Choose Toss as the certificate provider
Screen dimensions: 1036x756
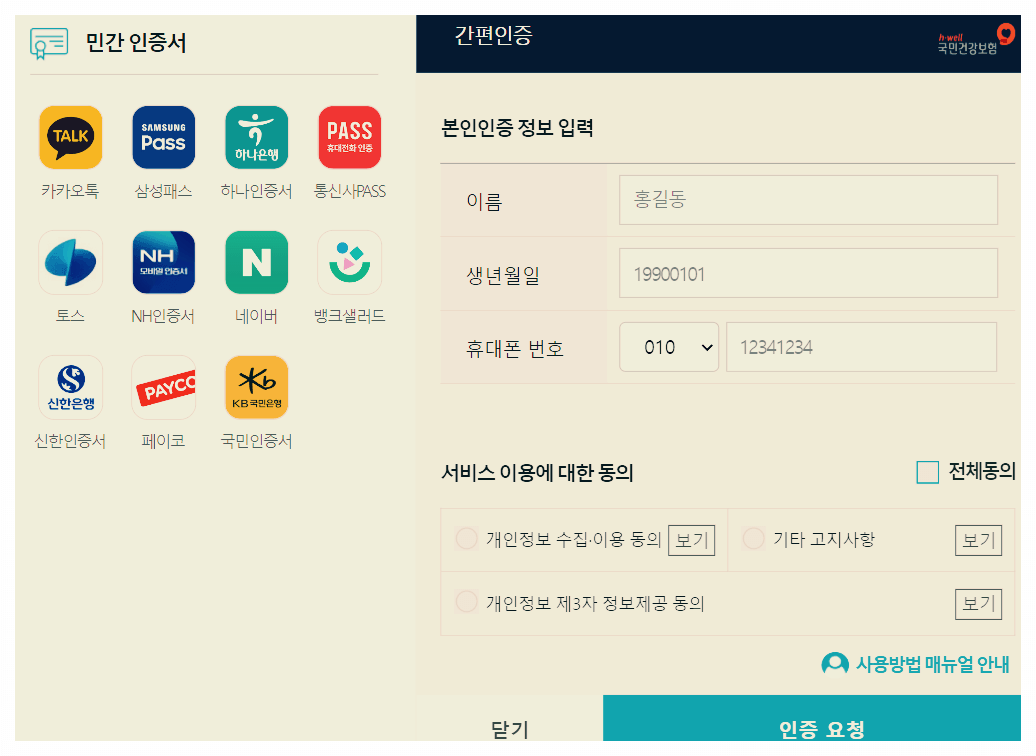tap(69, 262)
